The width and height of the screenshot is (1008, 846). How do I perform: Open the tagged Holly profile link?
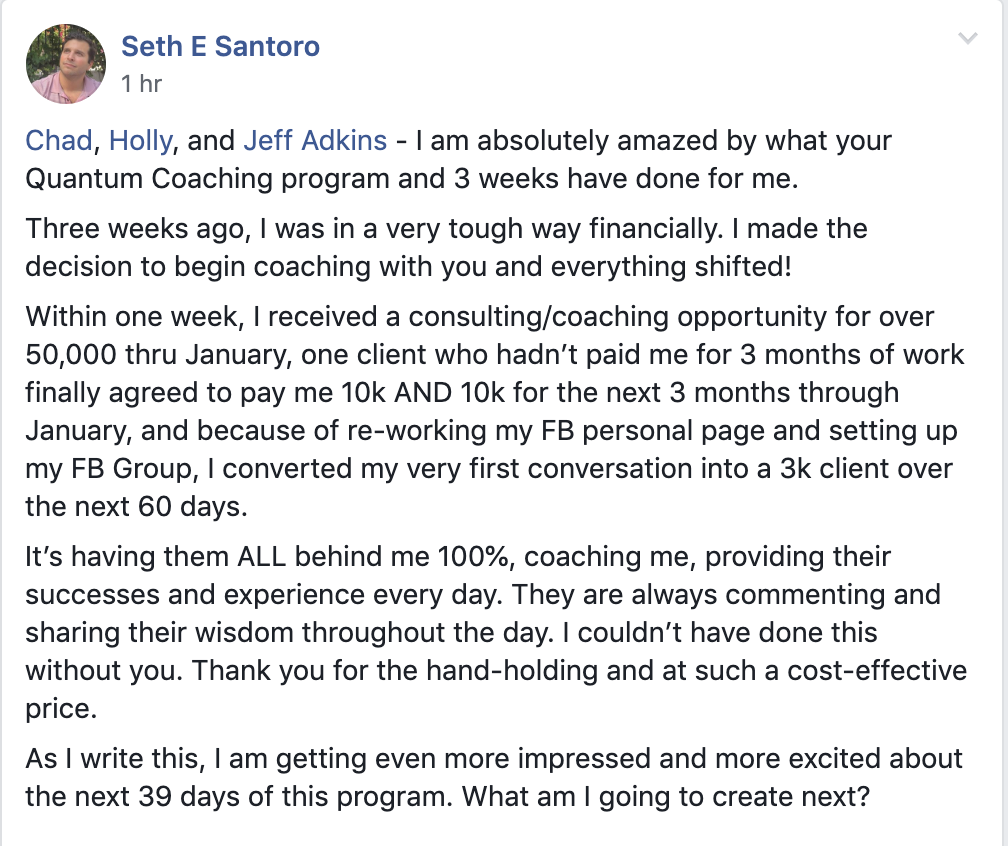coord(141,141)
